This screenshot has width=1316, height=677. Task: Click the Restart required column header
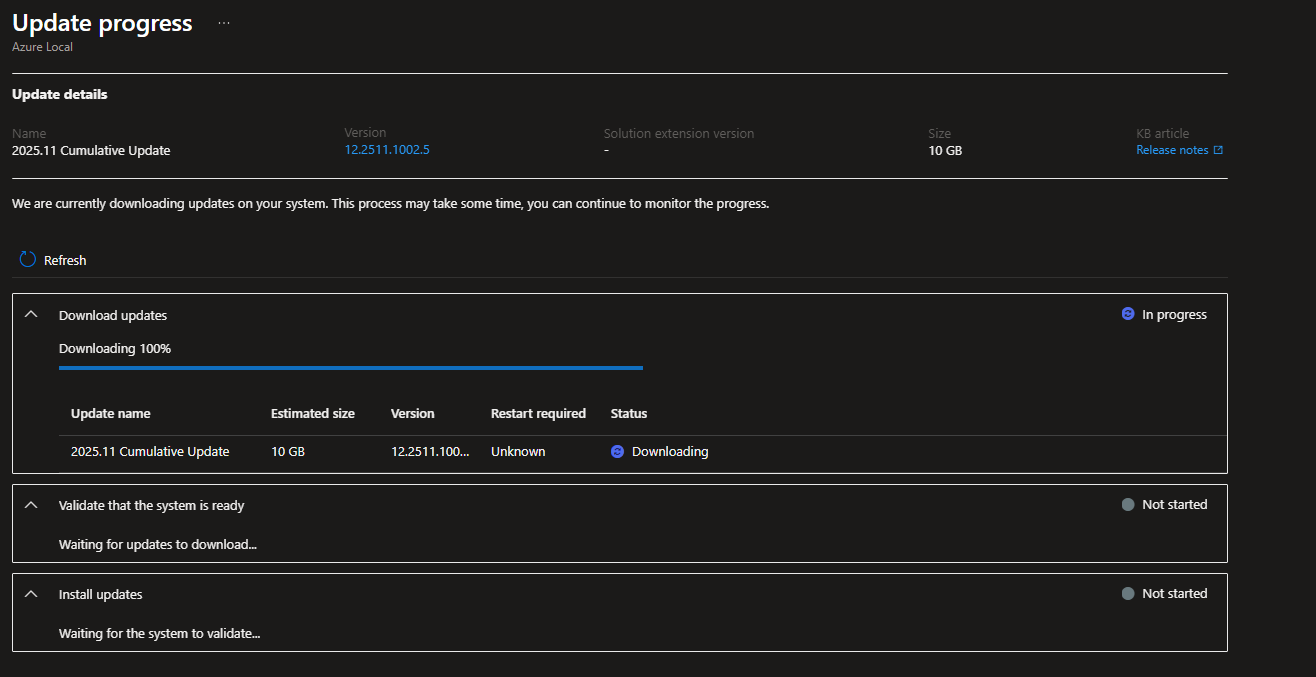tap(538, 413)
